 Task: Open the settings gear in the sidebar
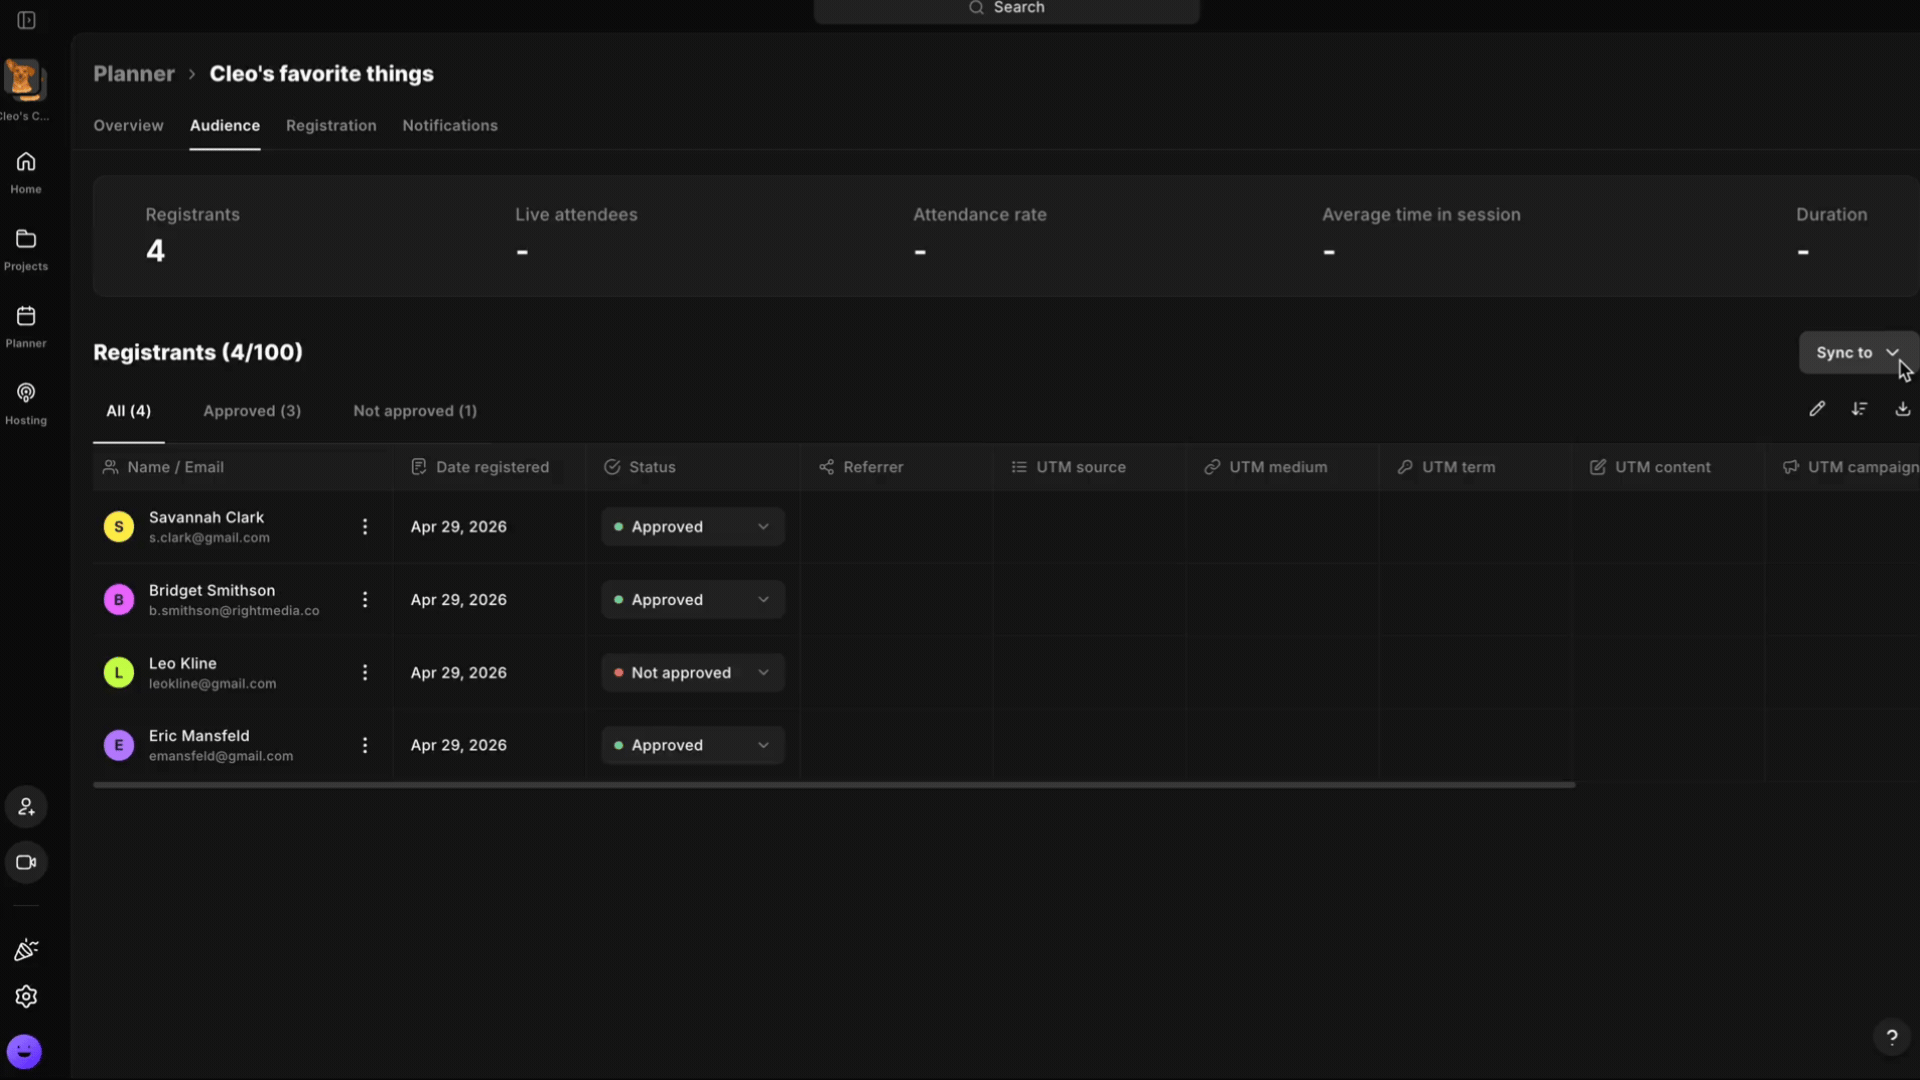point(26,997)
